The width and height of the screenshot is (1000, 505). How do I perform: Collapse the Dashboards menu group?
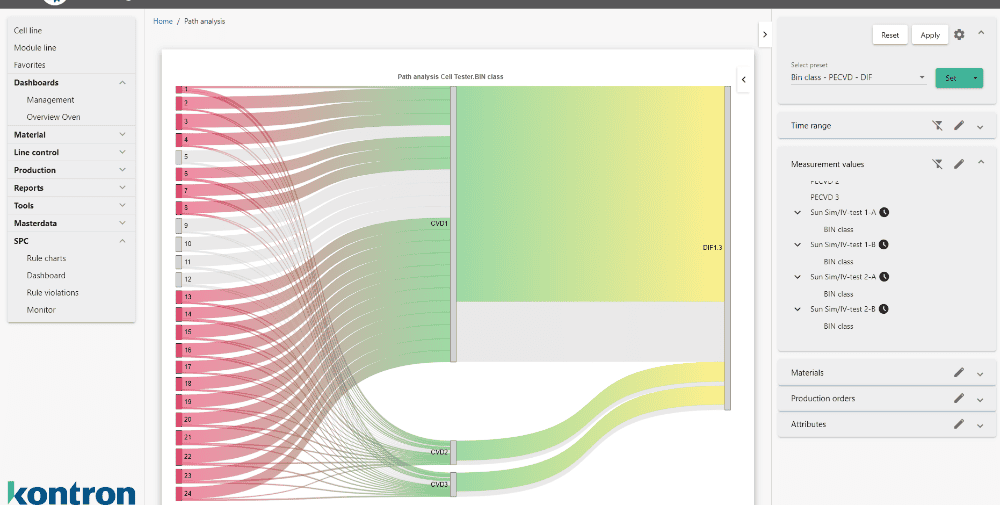(x=122, y=82)
